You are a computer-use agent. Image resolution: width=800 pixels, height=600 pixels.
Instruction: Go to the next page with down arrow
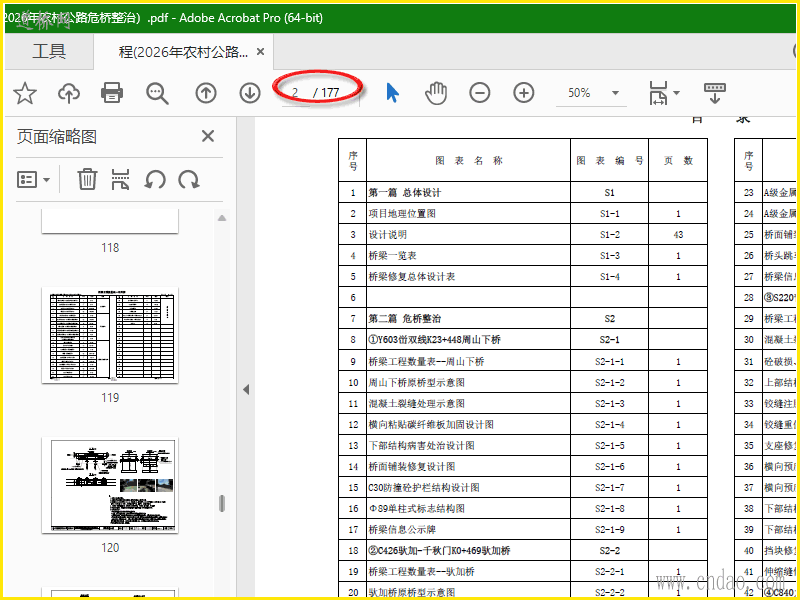[x=250, y=93]
